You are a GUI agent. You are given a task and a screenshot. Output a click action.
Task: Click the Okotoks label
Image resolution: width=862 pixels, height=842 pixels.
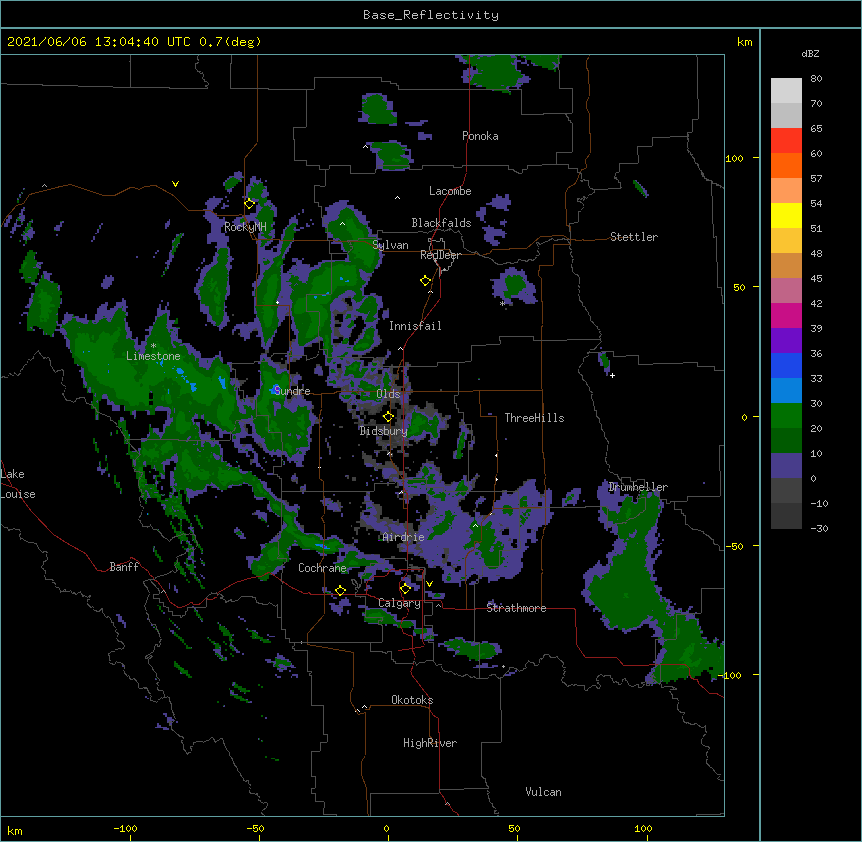click(x=412, y=700)
